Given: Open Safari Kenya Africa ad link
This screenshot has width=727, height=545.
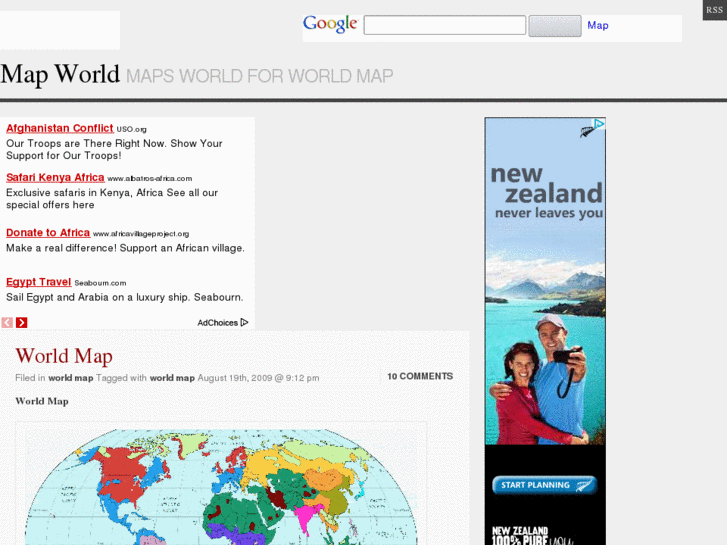Looking at the screenshot, I should click(55, 177).
